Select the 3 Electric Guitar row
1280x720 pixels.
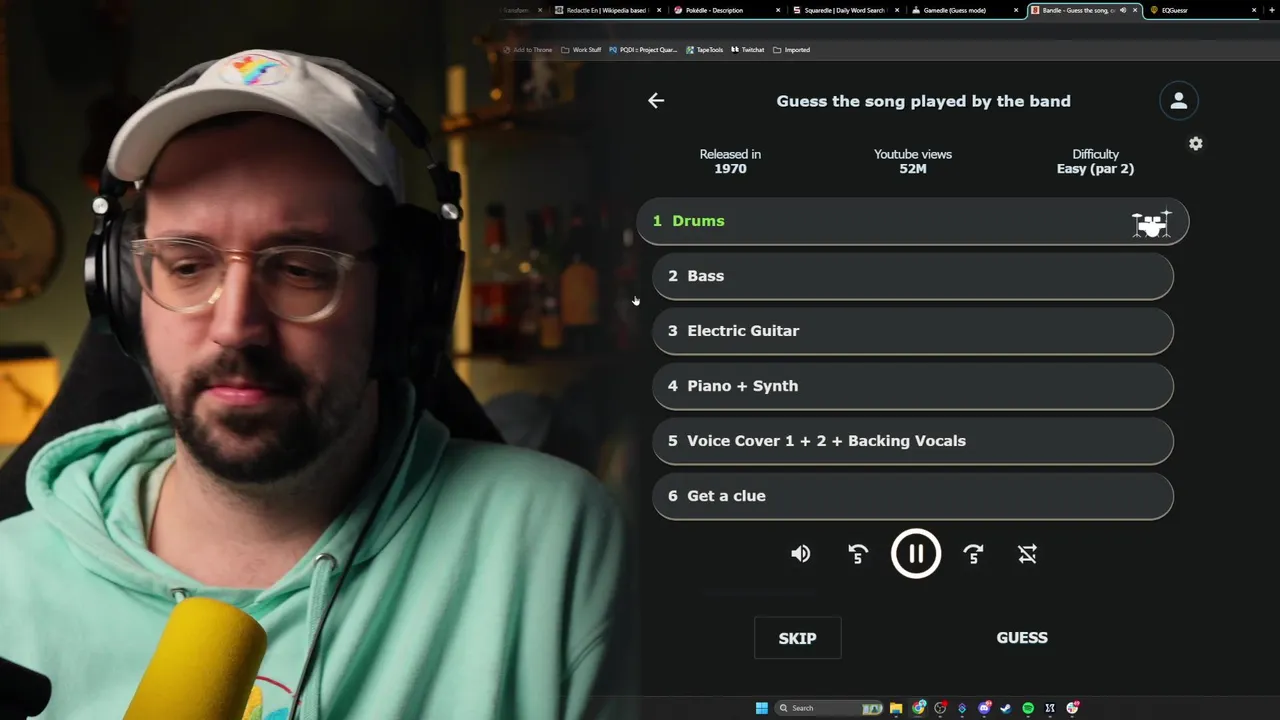pyautogui.click(x=912, y=331)
